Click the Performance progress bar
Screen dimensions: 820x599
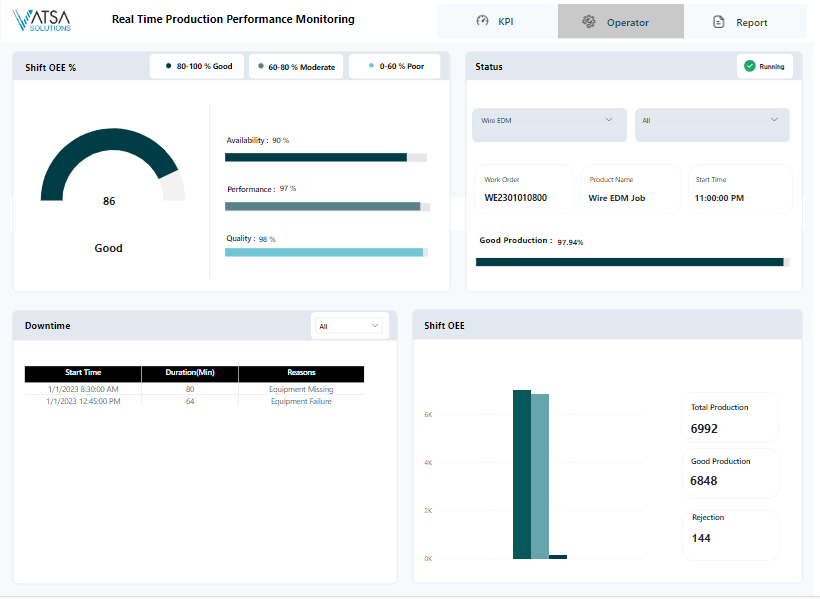tap(327, 207)
